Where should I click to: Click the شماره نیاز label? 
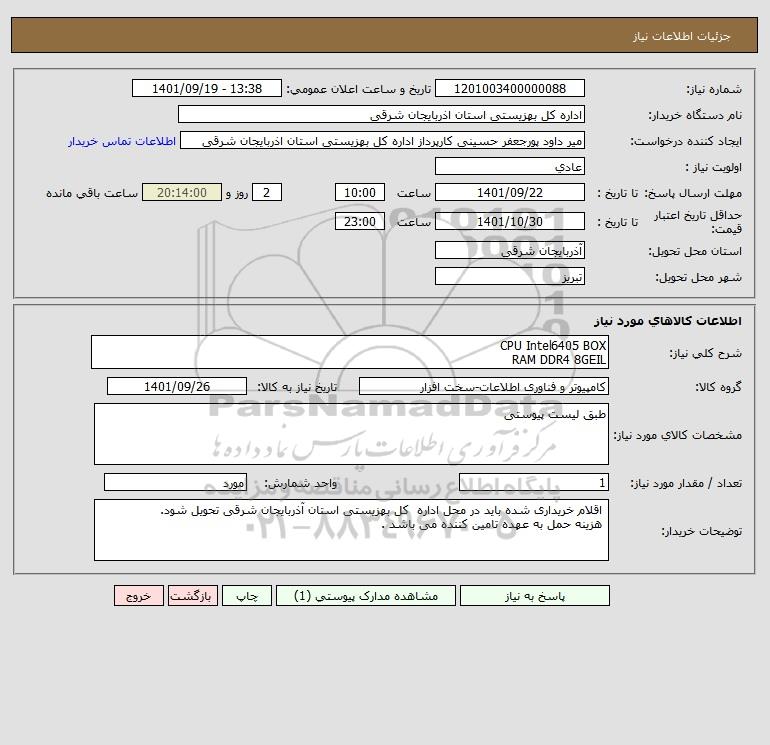714,89
